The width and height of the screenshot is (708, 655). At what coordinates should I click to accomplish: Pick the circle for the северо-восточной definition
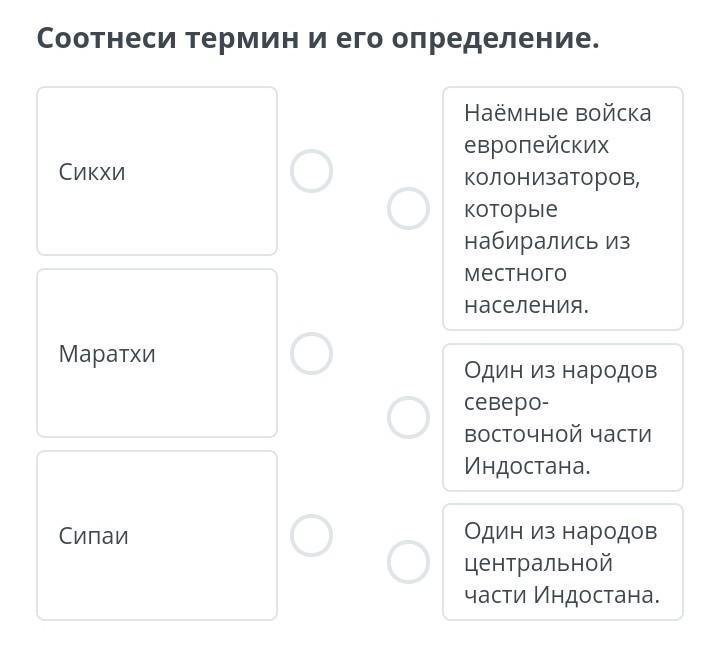[408, 417]
